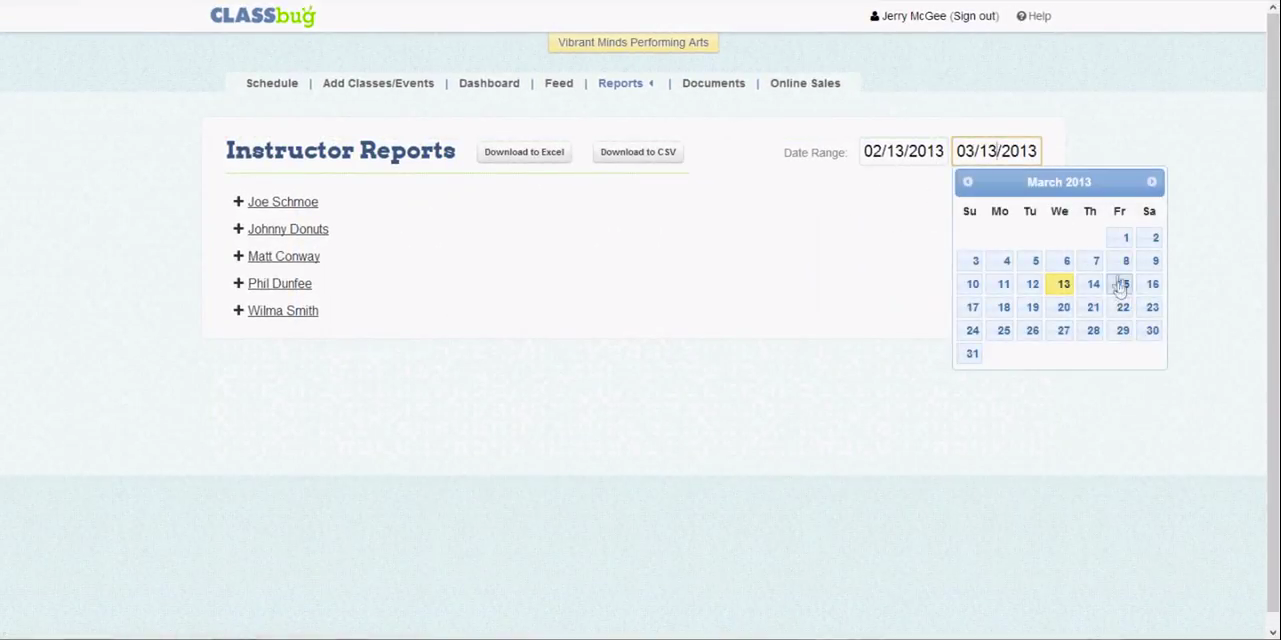Open the Help link
1281x640 pixels.
click(x=1039, y=16)
